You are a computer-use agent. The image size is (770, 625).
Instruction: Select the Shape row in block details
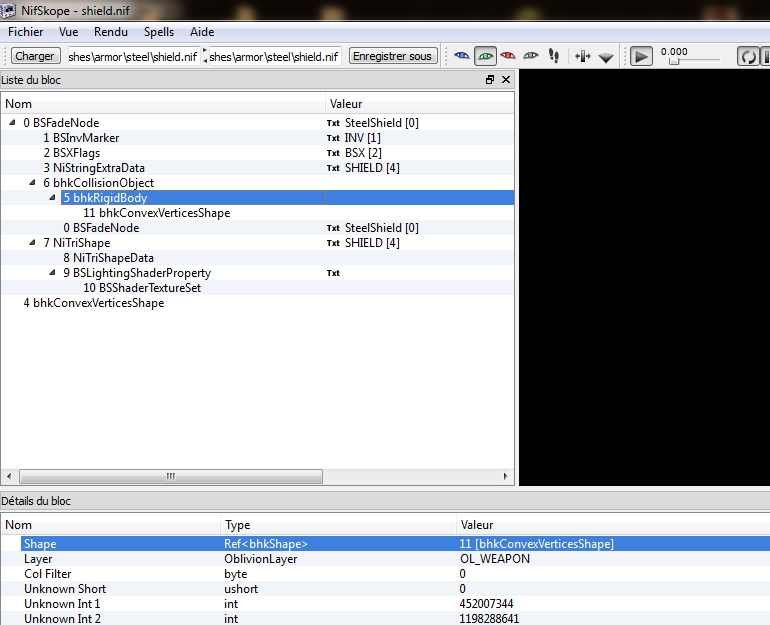[x=385, y=543]
